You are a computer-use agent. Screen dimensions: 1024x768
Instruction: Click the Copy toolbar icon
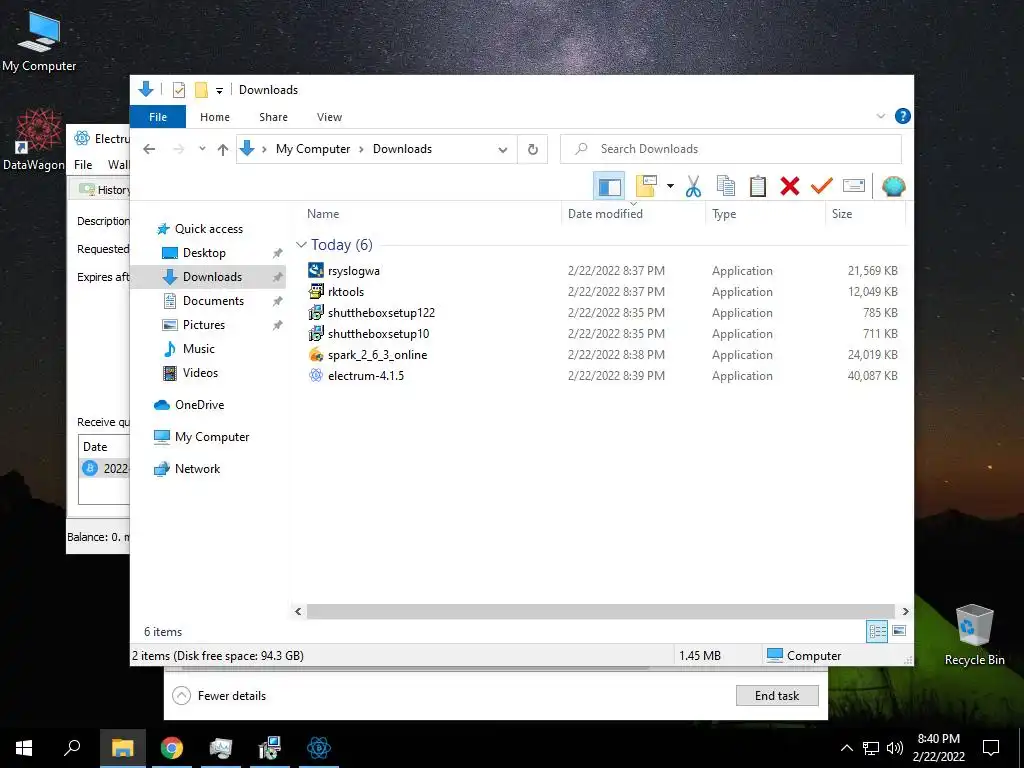coord(726,186)
